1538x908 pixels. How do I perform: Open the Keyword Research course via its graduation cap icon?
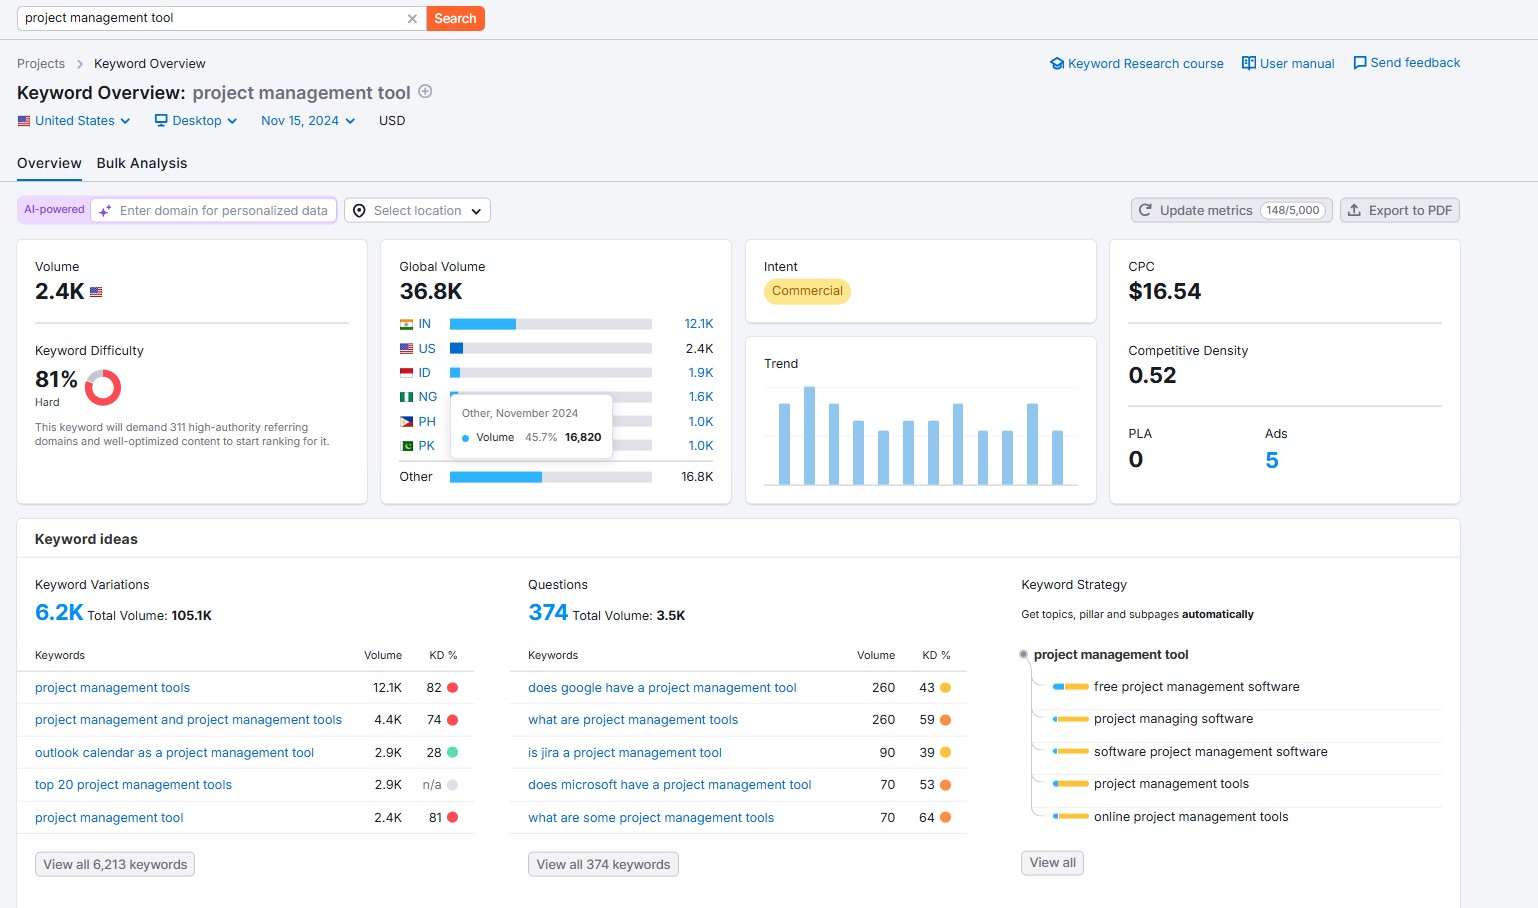pos(1057,63)
